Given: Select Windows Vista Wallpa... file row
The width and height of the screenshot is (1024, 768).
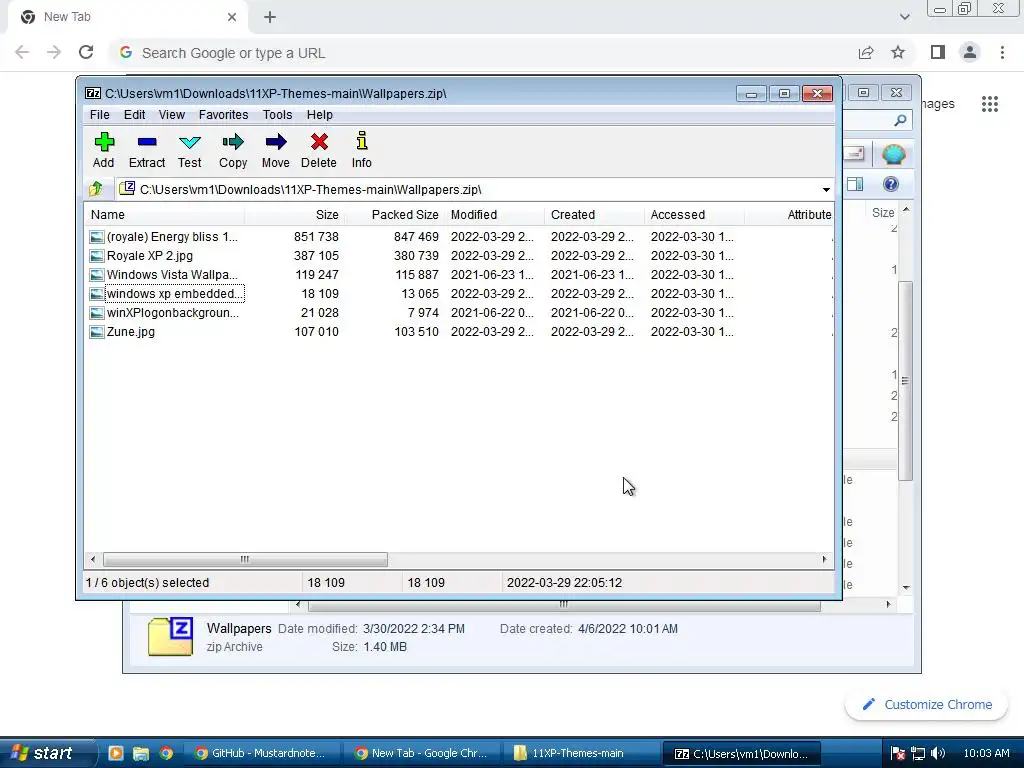Looking at the screenshot, I should click(x=458, y=275).
